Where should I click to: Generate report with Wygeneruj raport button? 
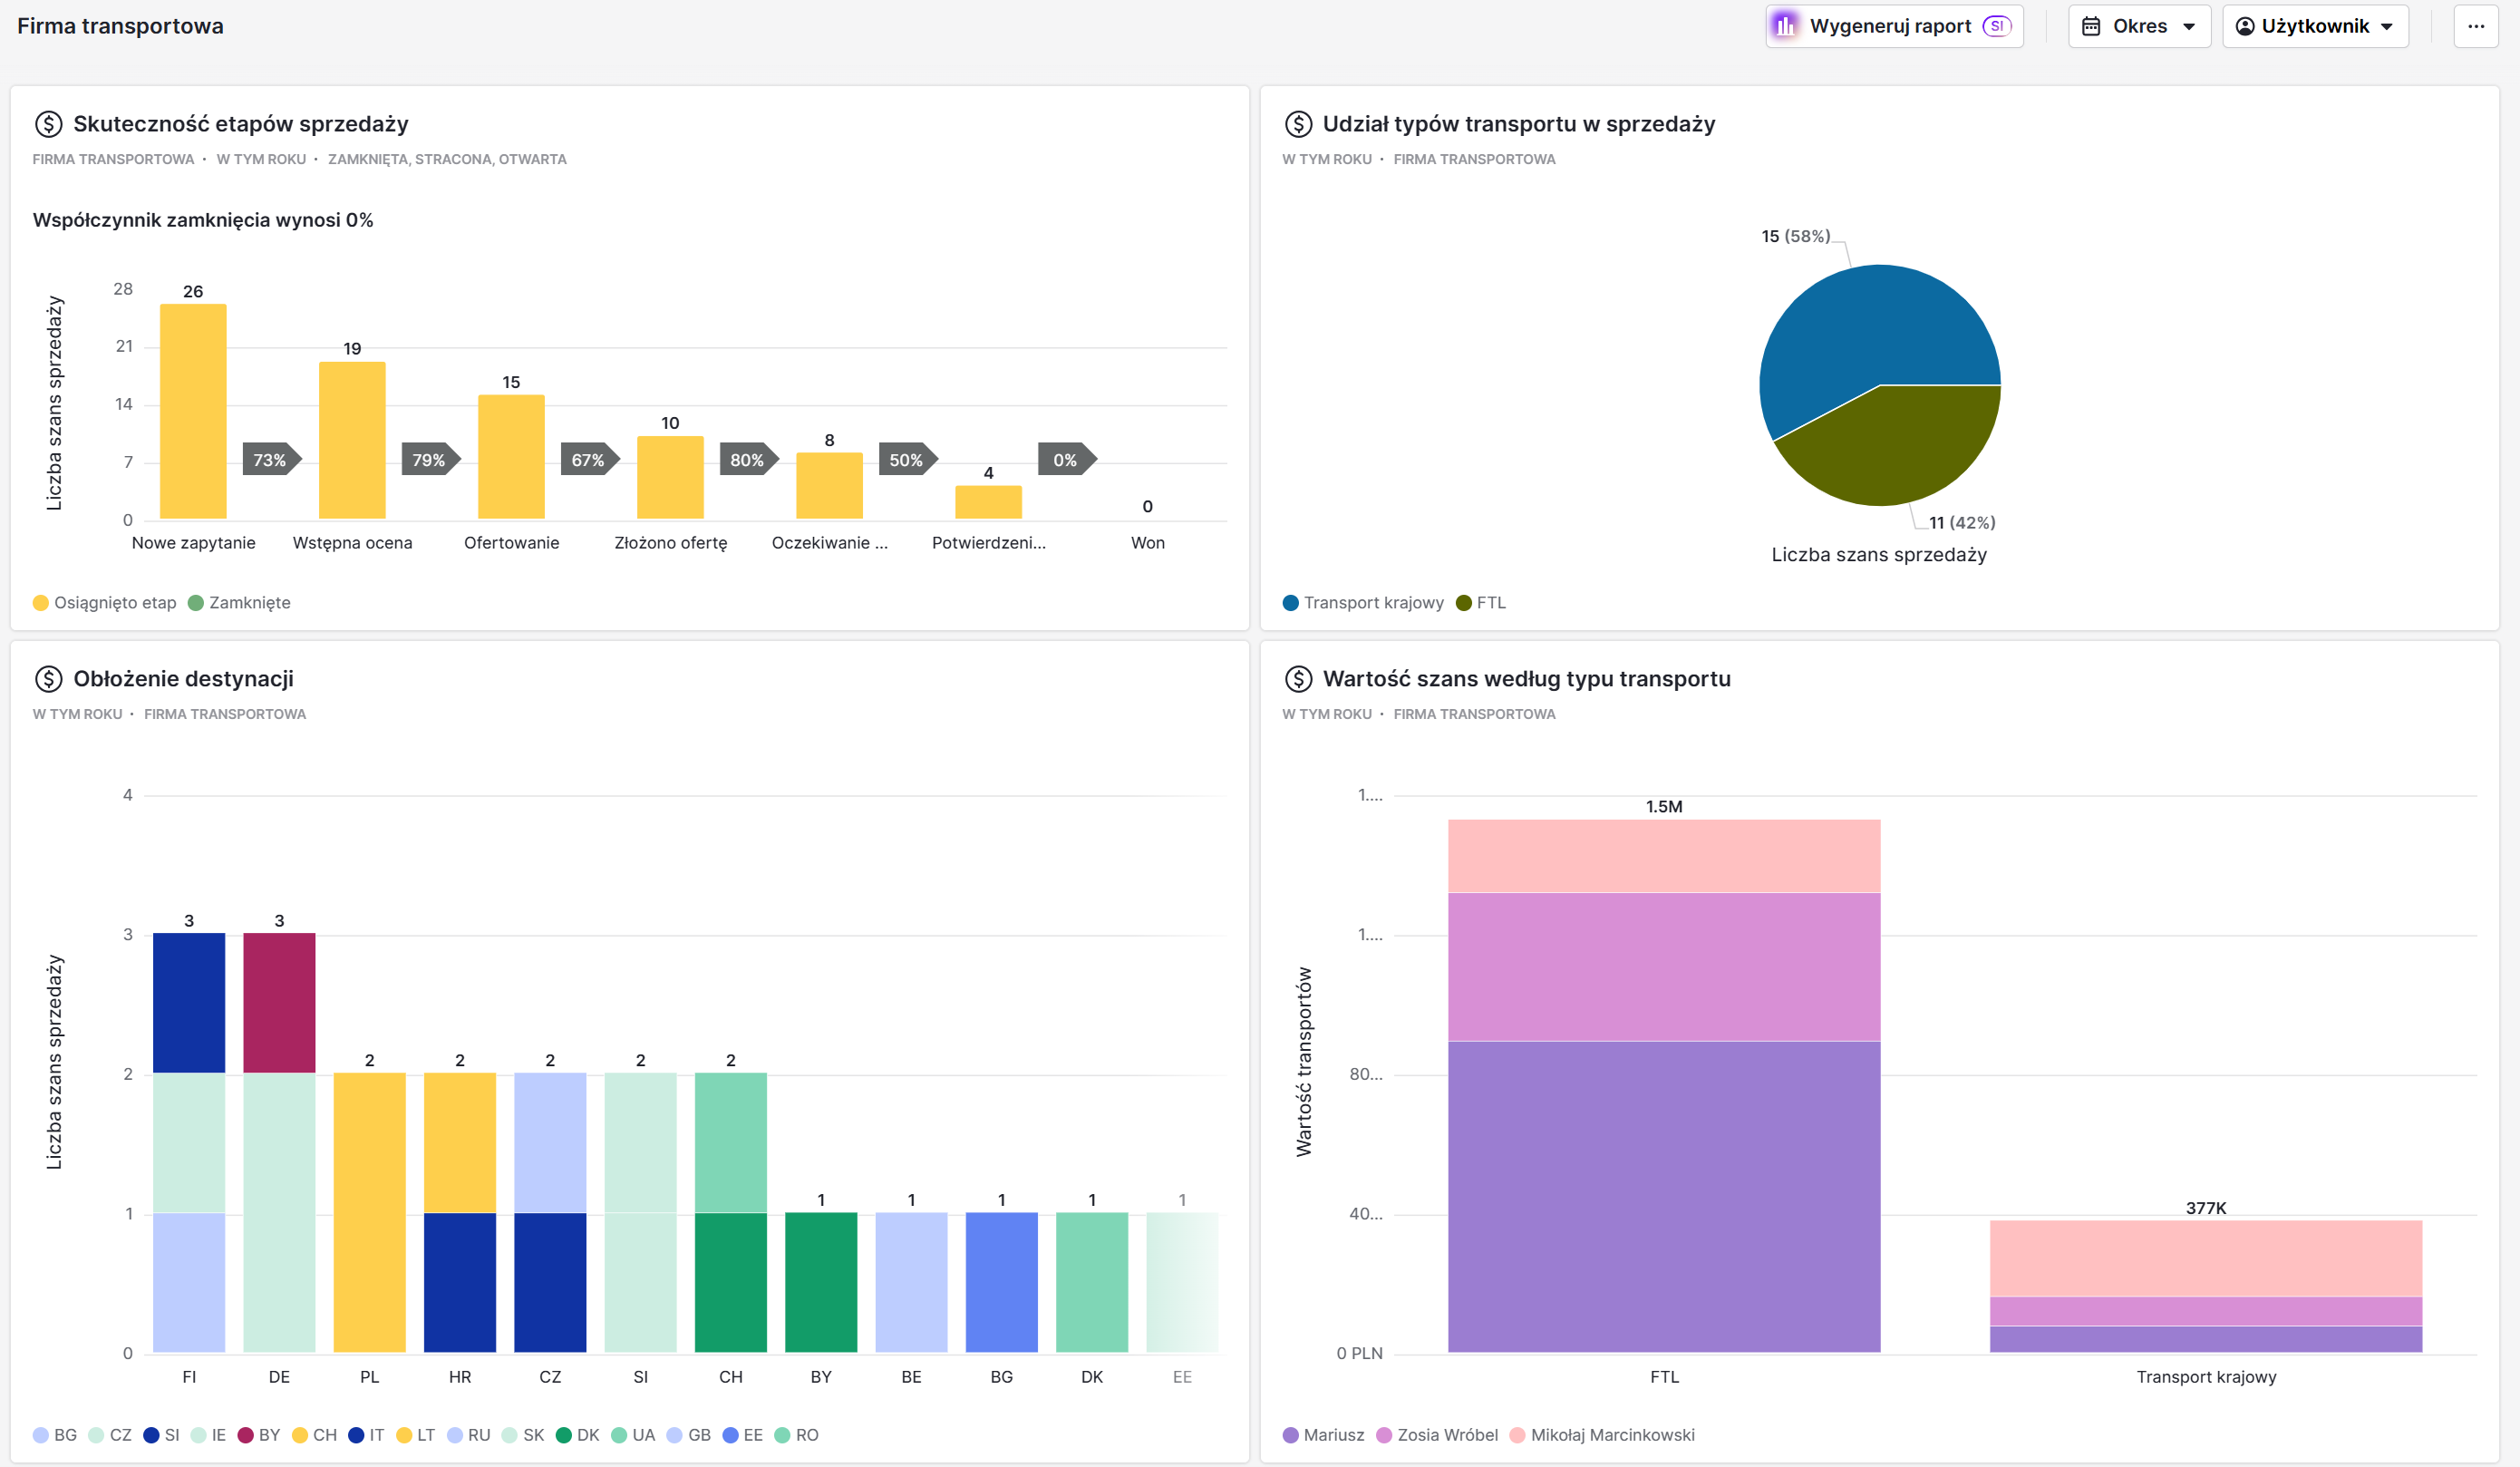coord(1890,26)
